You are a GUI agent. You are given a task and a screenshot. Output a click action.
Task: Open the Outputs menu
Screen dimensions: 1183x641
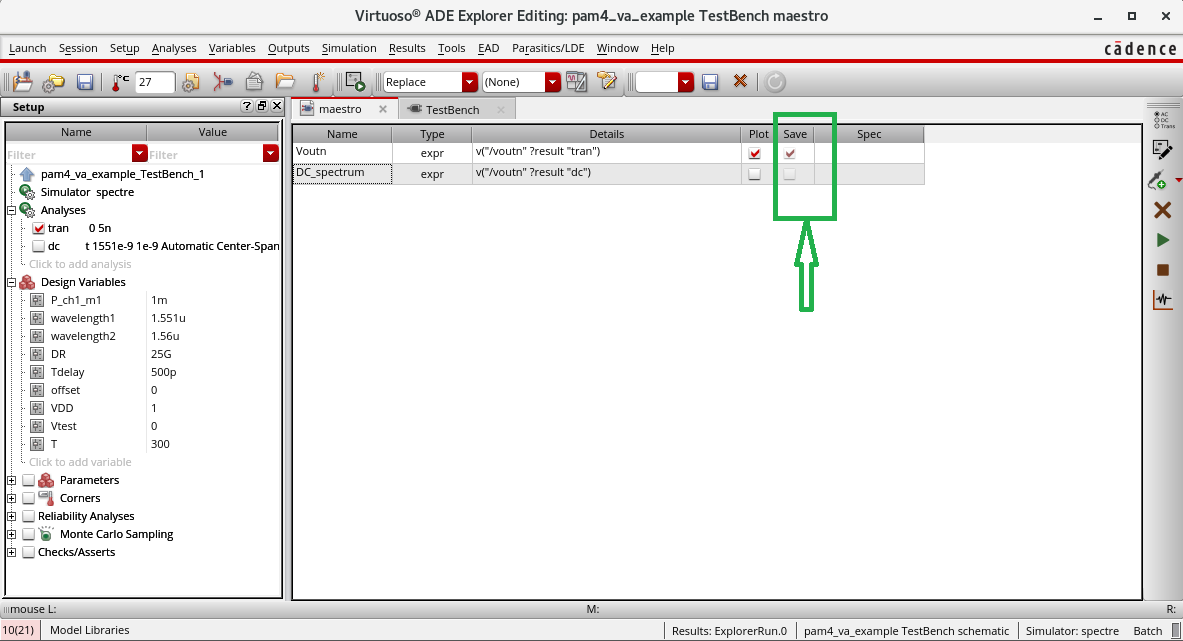point(288,48)
